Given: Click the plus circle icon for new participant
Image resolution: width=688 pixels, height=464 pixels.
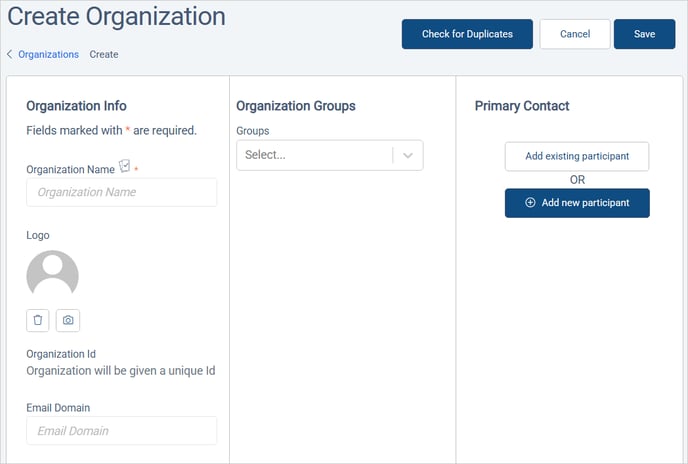Looking at the screenshot, I should coord(530,203).
